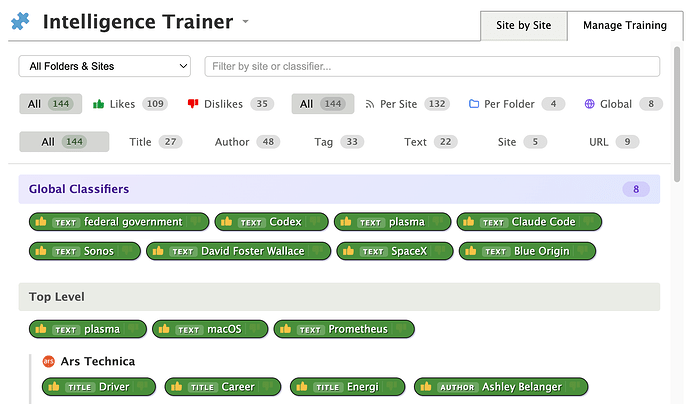Open the Intelligence Trainer title dropdown arrow
The image size is (690, 404).
pyautogui.click(x=246, y=22)
